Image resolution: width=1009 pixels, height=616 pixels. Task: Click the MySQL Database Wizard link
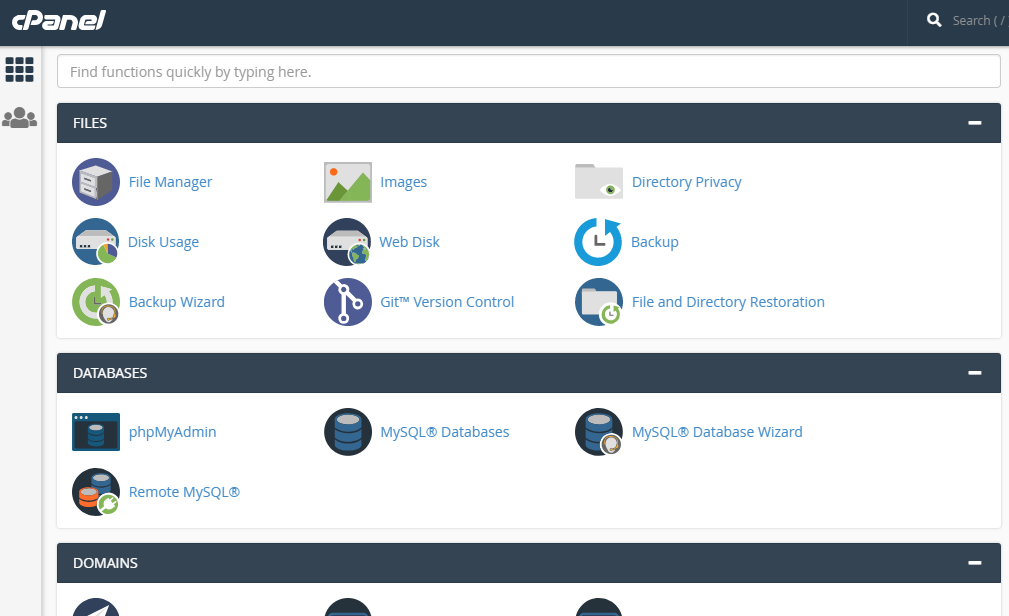pyautogui.click(x=717, y=432)
